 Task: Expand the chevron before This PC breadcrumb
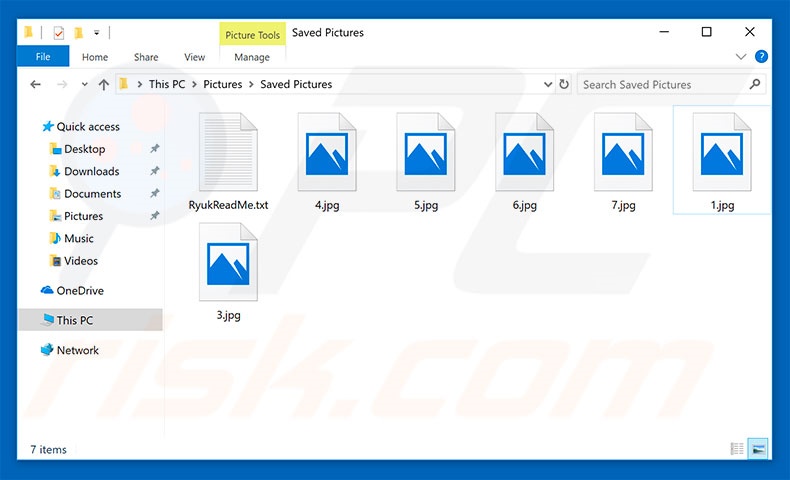pyautogui.click(x=140, y=84)
